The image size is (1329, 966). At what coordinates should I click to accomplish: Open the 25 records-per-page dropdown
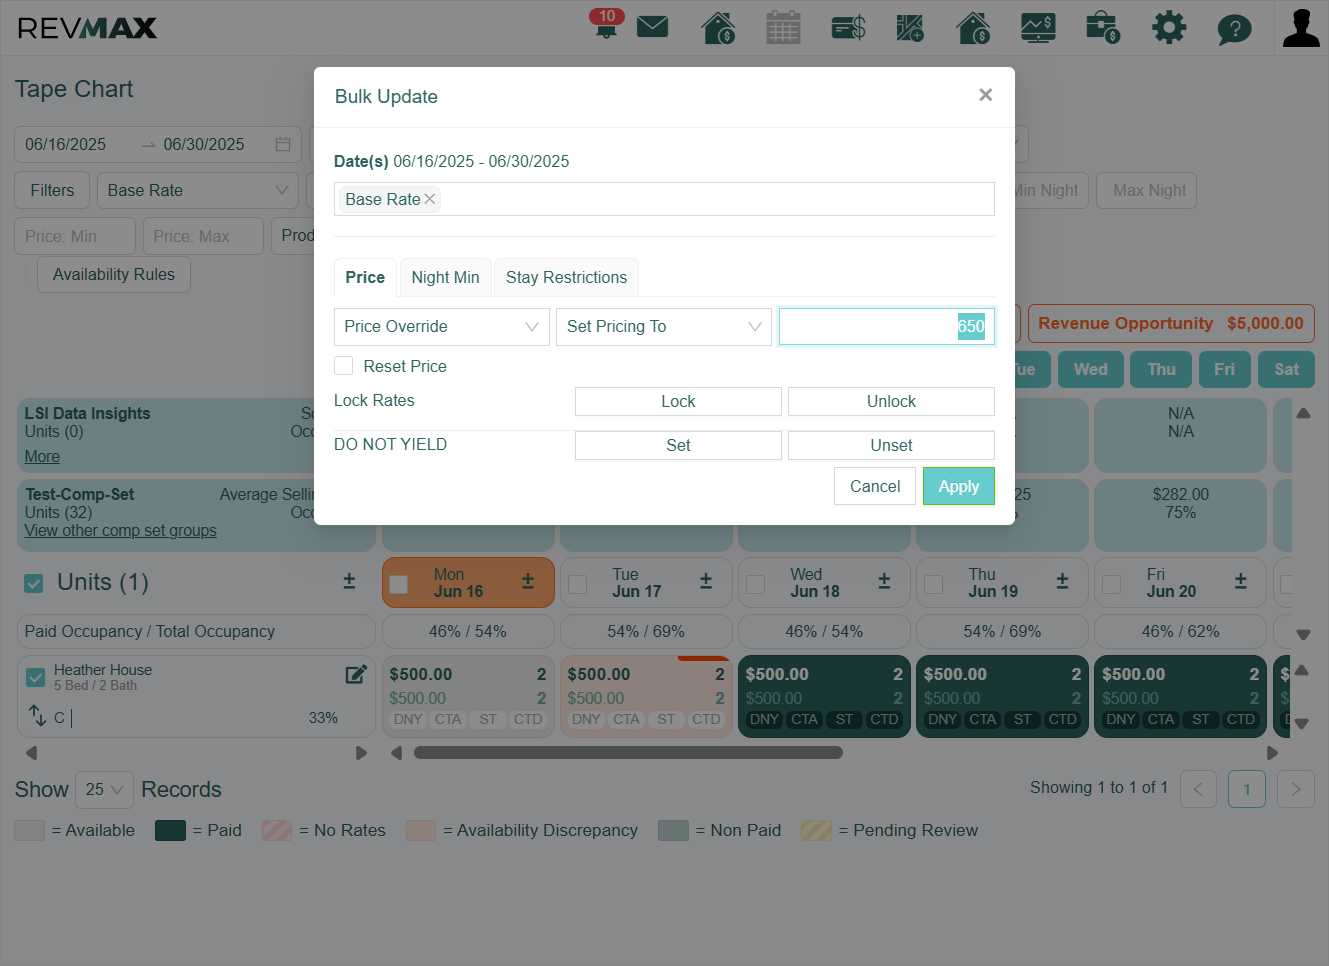(104, 790)
